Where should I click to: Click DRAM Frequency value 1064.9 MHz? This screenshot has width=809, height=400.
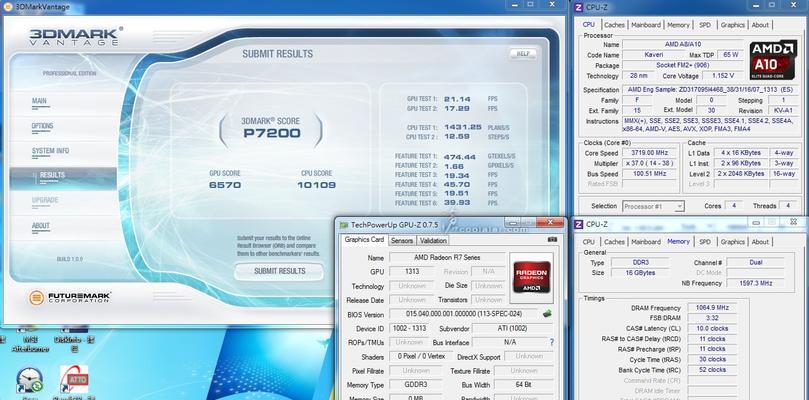pos(712,308)
